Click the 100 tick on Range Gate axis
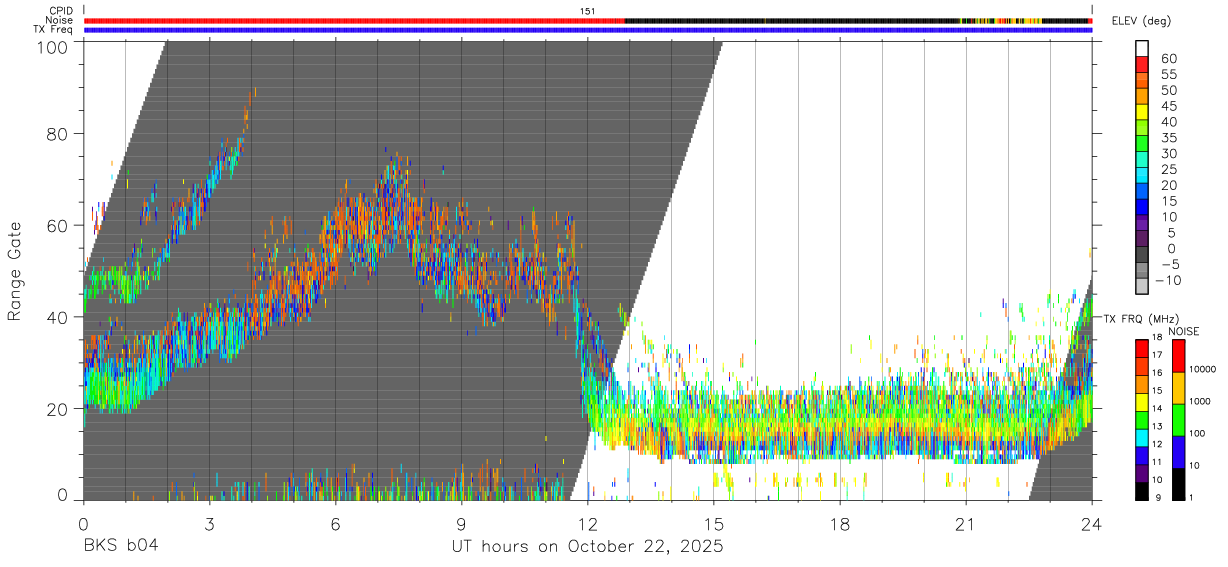 51,46
